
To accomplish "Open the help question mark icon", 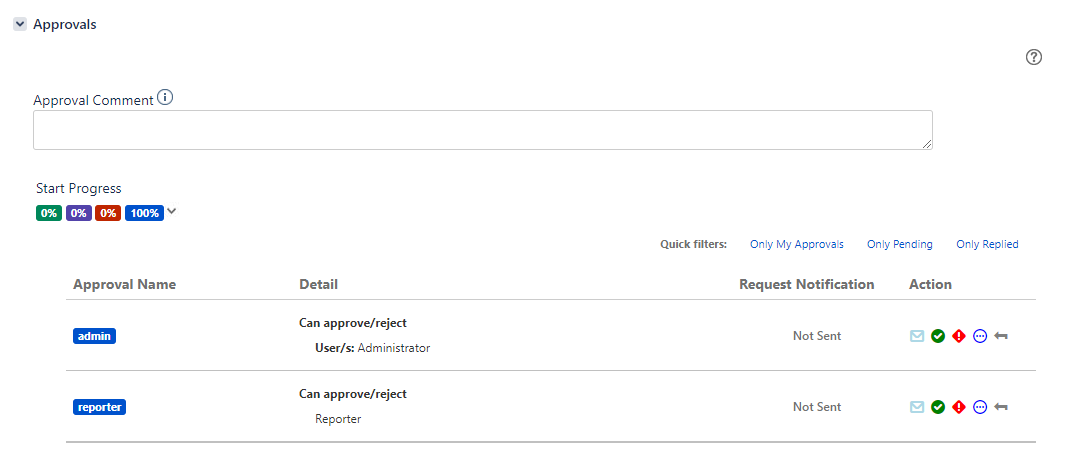I will 1033,57.
